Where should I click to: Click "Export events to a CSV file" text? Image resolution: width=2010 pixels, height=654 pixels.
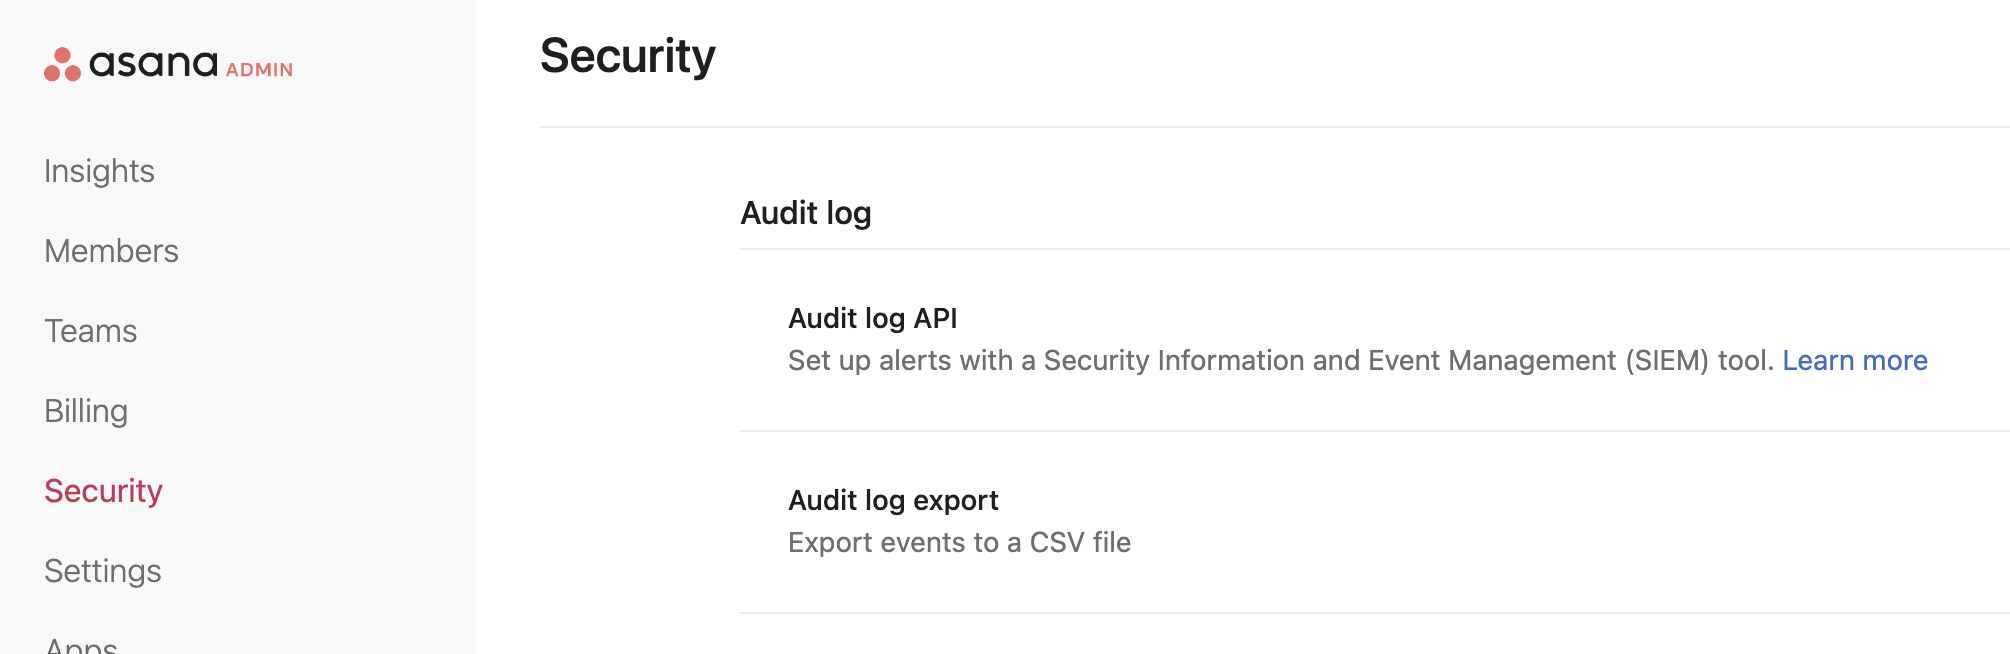[x=959, y=543]
